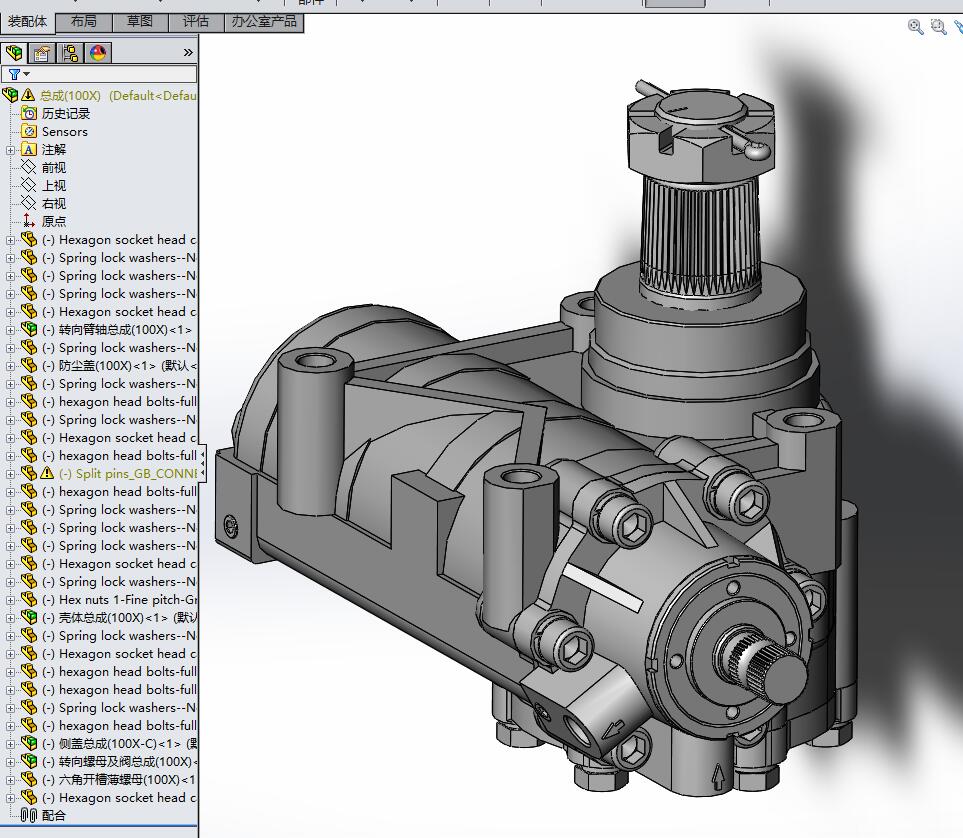
Task: Open the 办公室产品 tab
Action: point(264,21)
